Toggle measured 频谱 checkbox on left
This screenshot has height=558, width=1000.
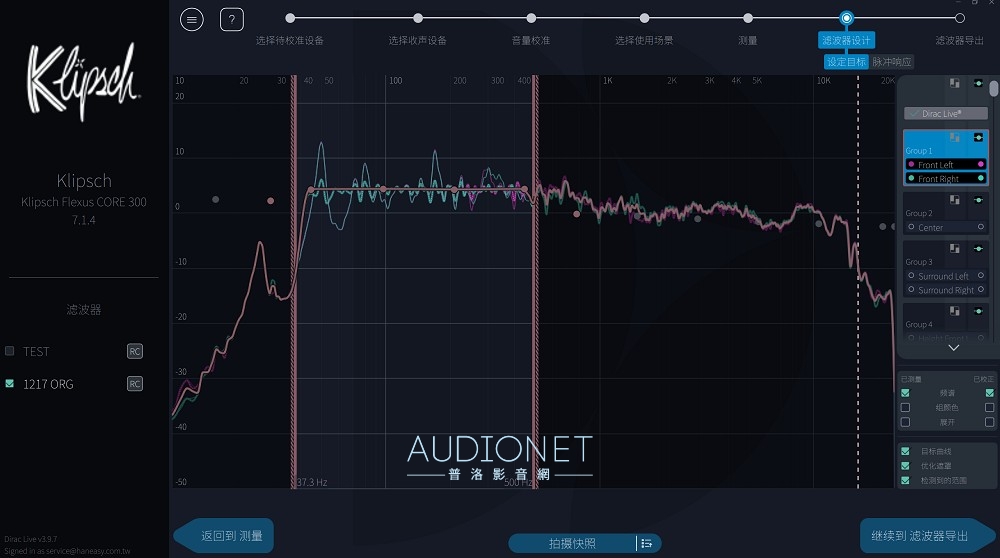pyautogui.click(x=905, y=393)
